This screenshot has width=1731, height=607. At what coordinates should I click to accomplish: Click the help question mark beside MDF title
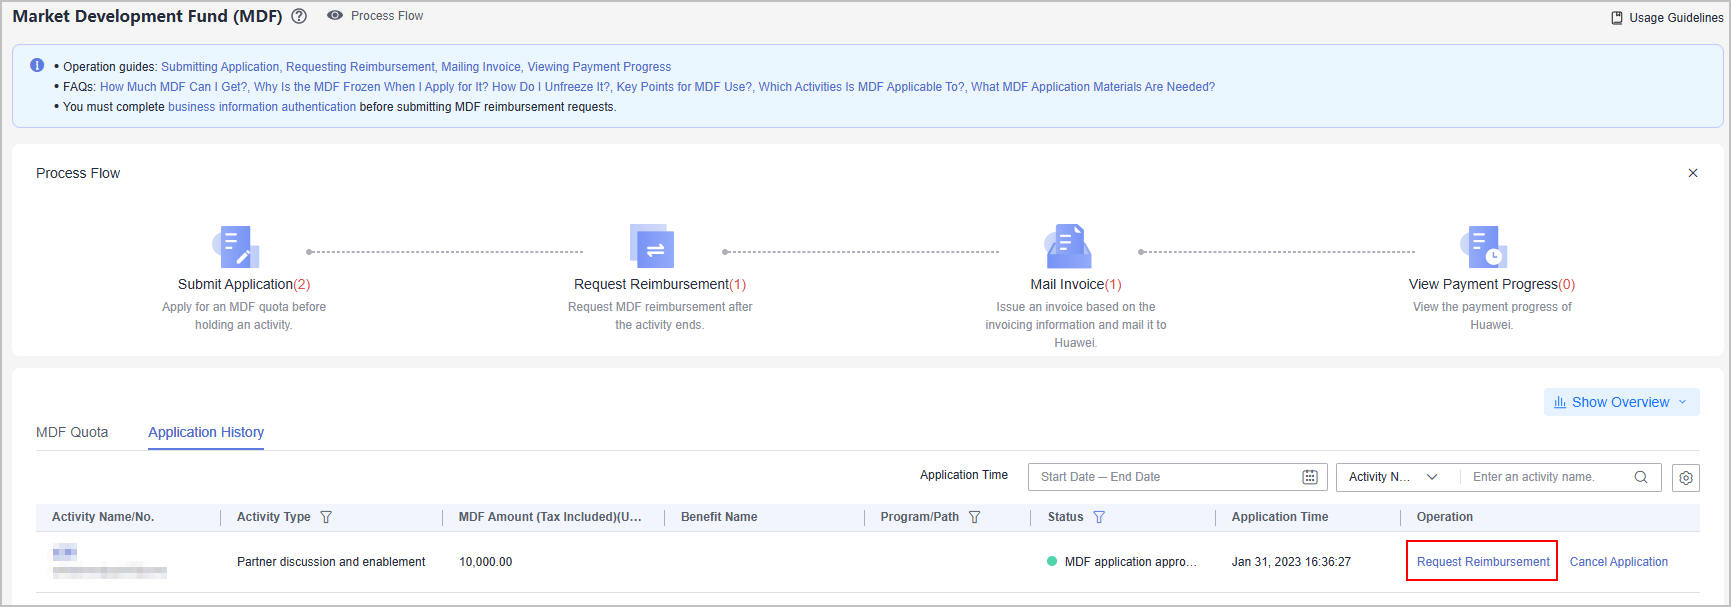[x=299, y=16]
